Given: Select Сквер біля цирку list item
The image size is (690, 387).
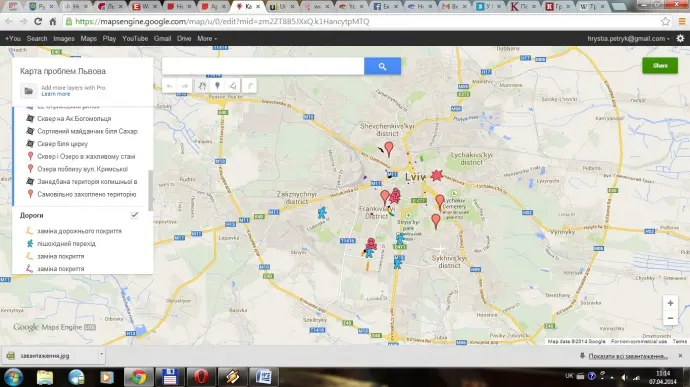Looking at the screenshot, I should click(x=62, y=144).
